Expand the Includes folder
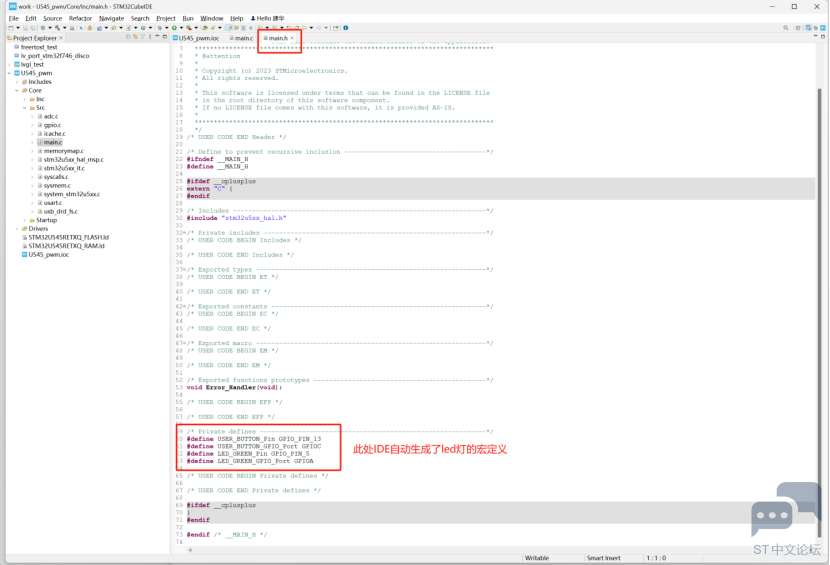 point(17,82)
